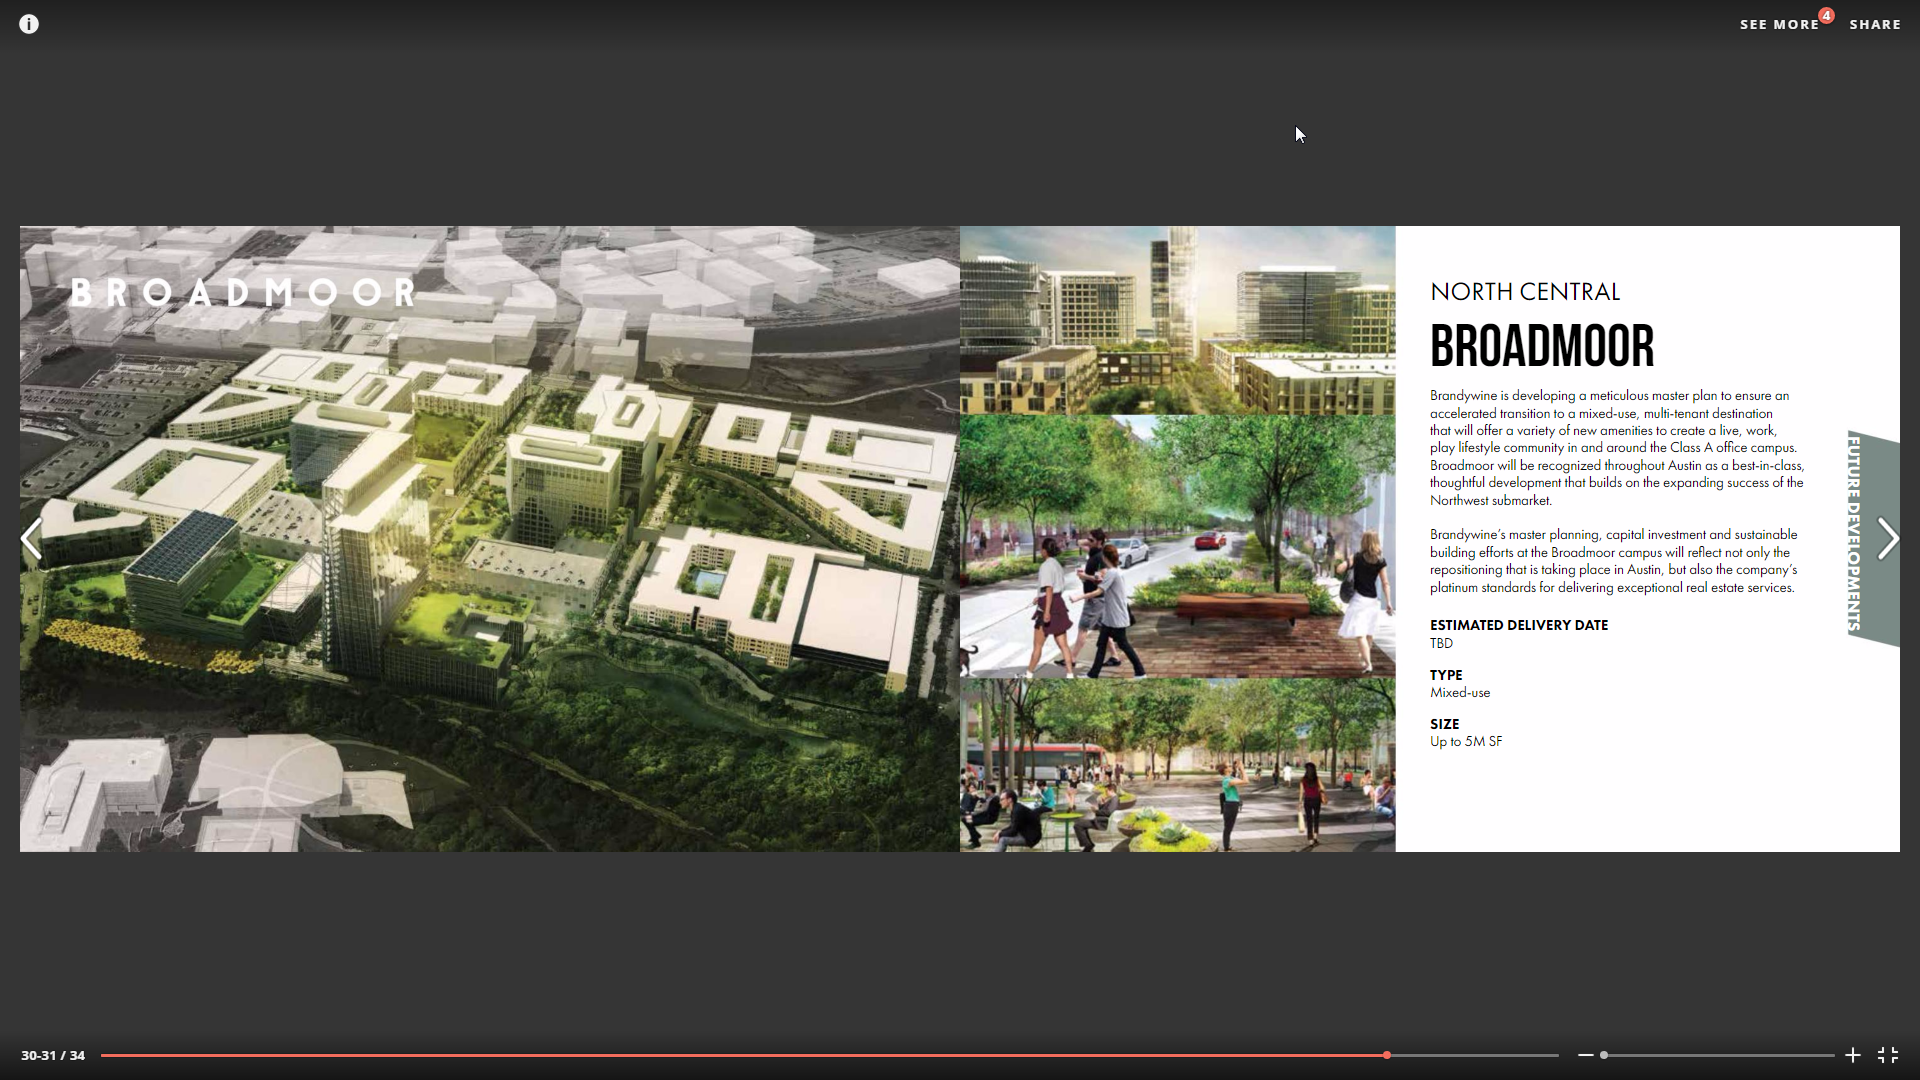Click the BROADMOOR bold heading text
Screen dimensions: 1920x1080
(1541, 347)
